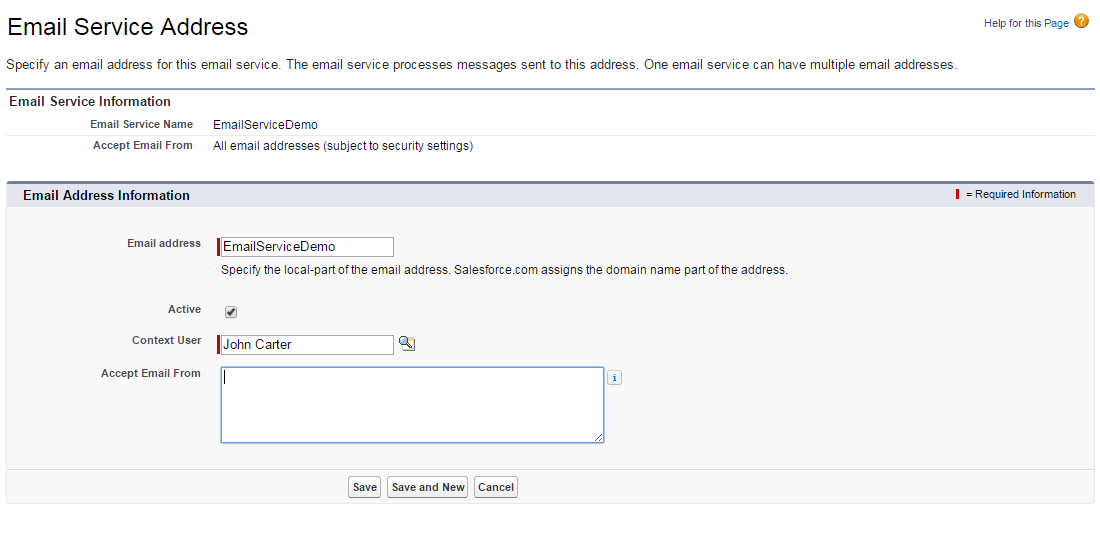Screen dimensions: 1100x545
Task: Click the Active label text
Action: coord(184,310)
